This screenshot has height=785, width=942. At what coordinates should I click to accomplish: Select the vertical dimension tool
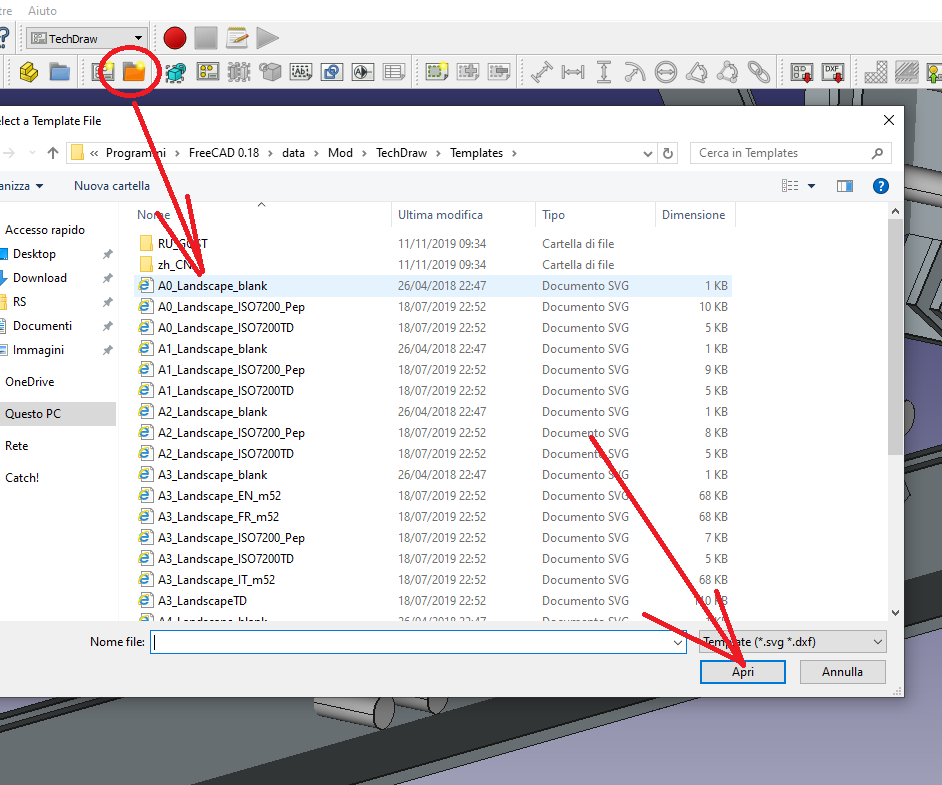pyautogui.click(x=604, y=73)
